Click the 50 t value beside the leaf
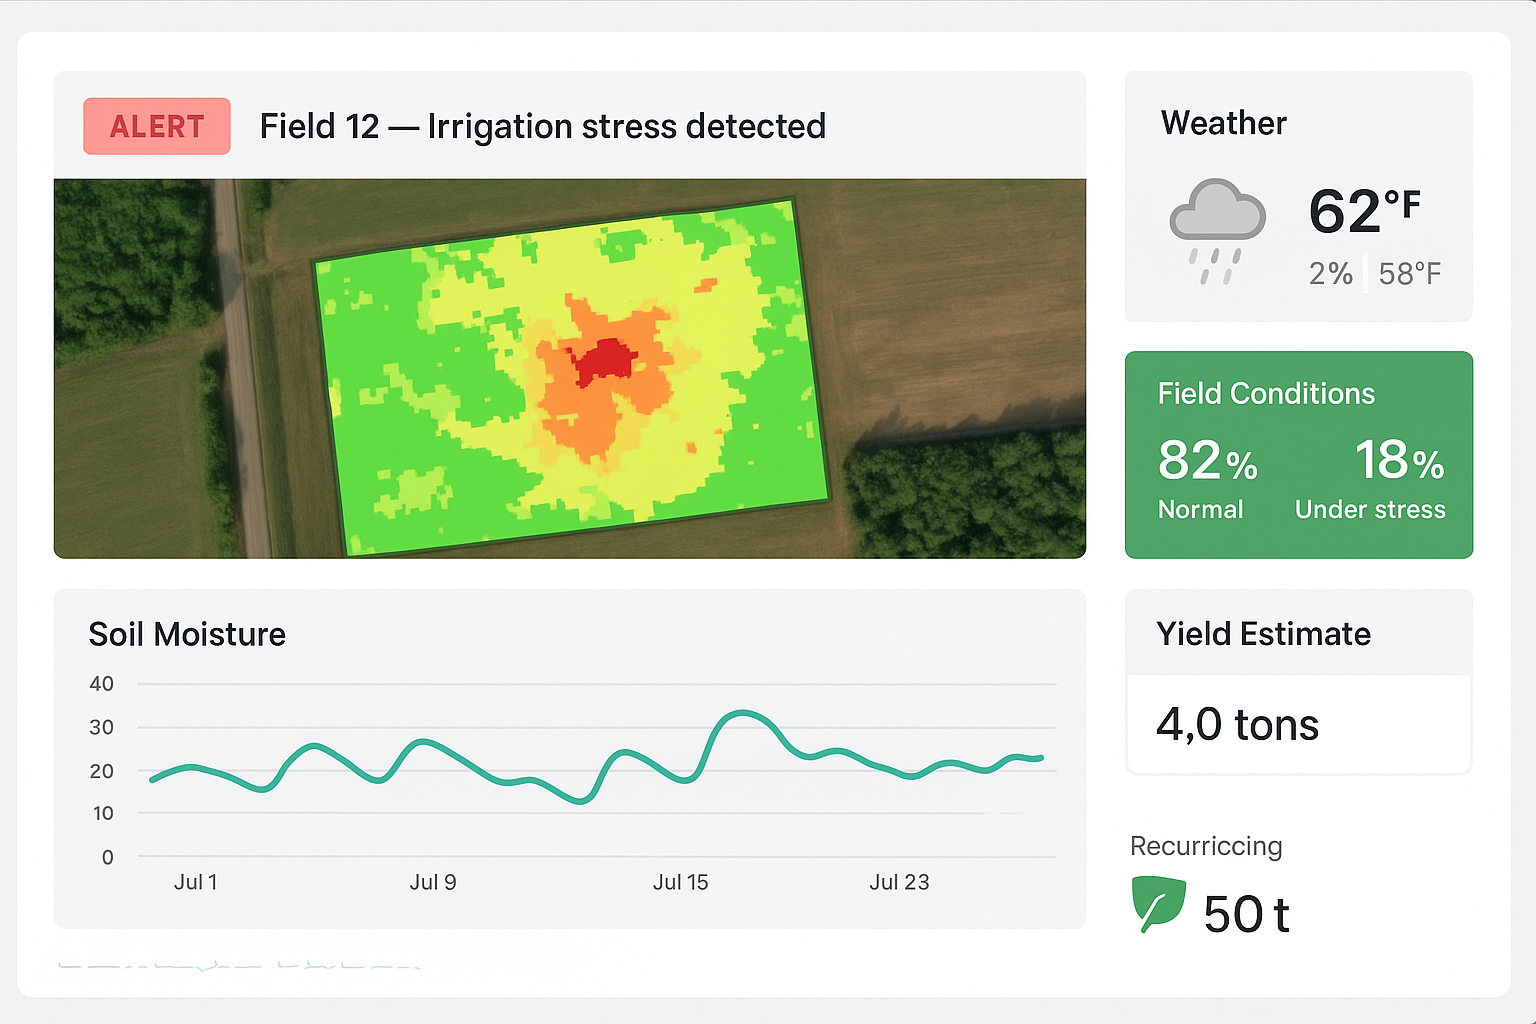 click(1246, 914)
